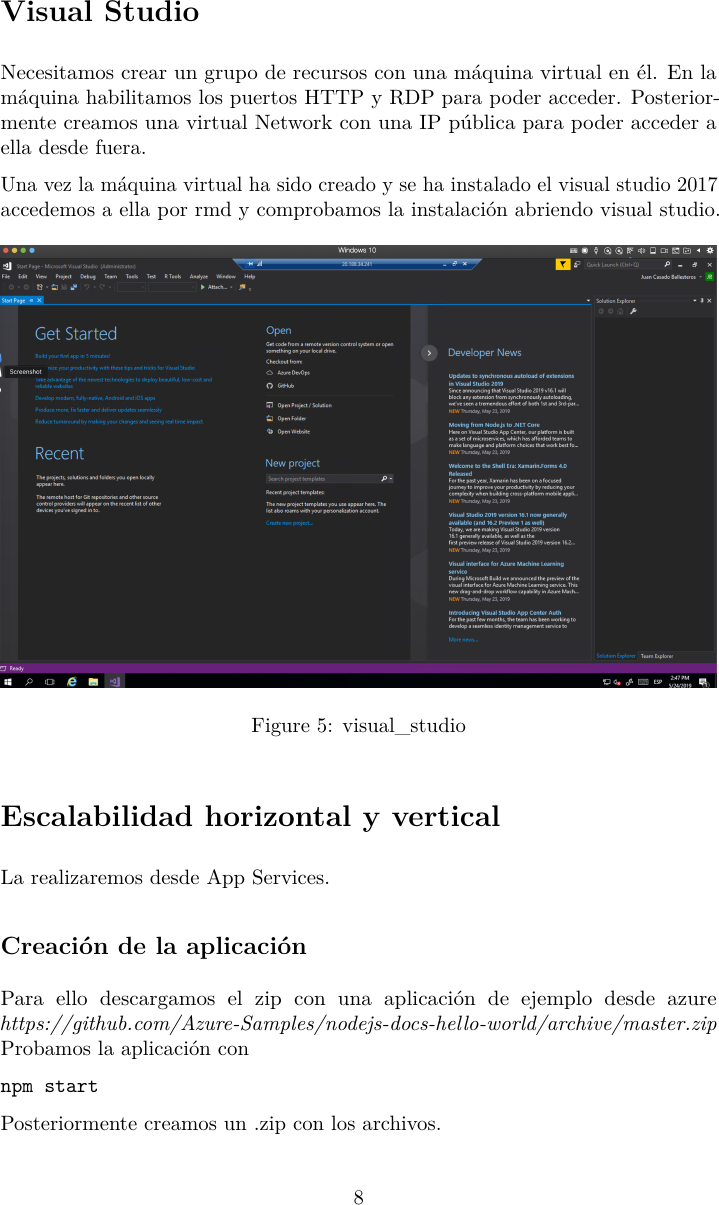This screenshot has width=719, height=1205.
Task: Click Develop modern, fully-native Android and iOS apps
Action: pyautogui.click(x=95, y=397)
